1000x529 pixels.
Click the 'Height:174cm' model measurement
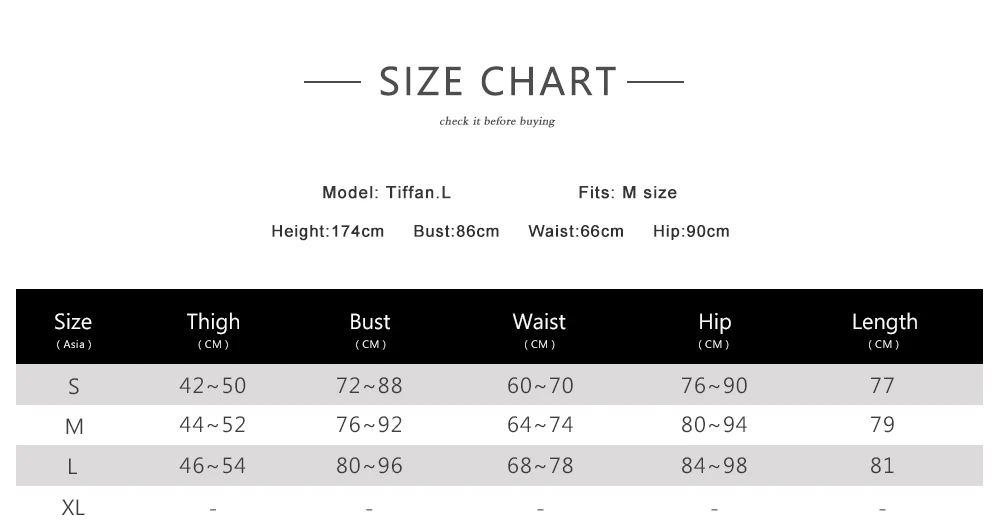pyautogui.click(x=327, y=232)
